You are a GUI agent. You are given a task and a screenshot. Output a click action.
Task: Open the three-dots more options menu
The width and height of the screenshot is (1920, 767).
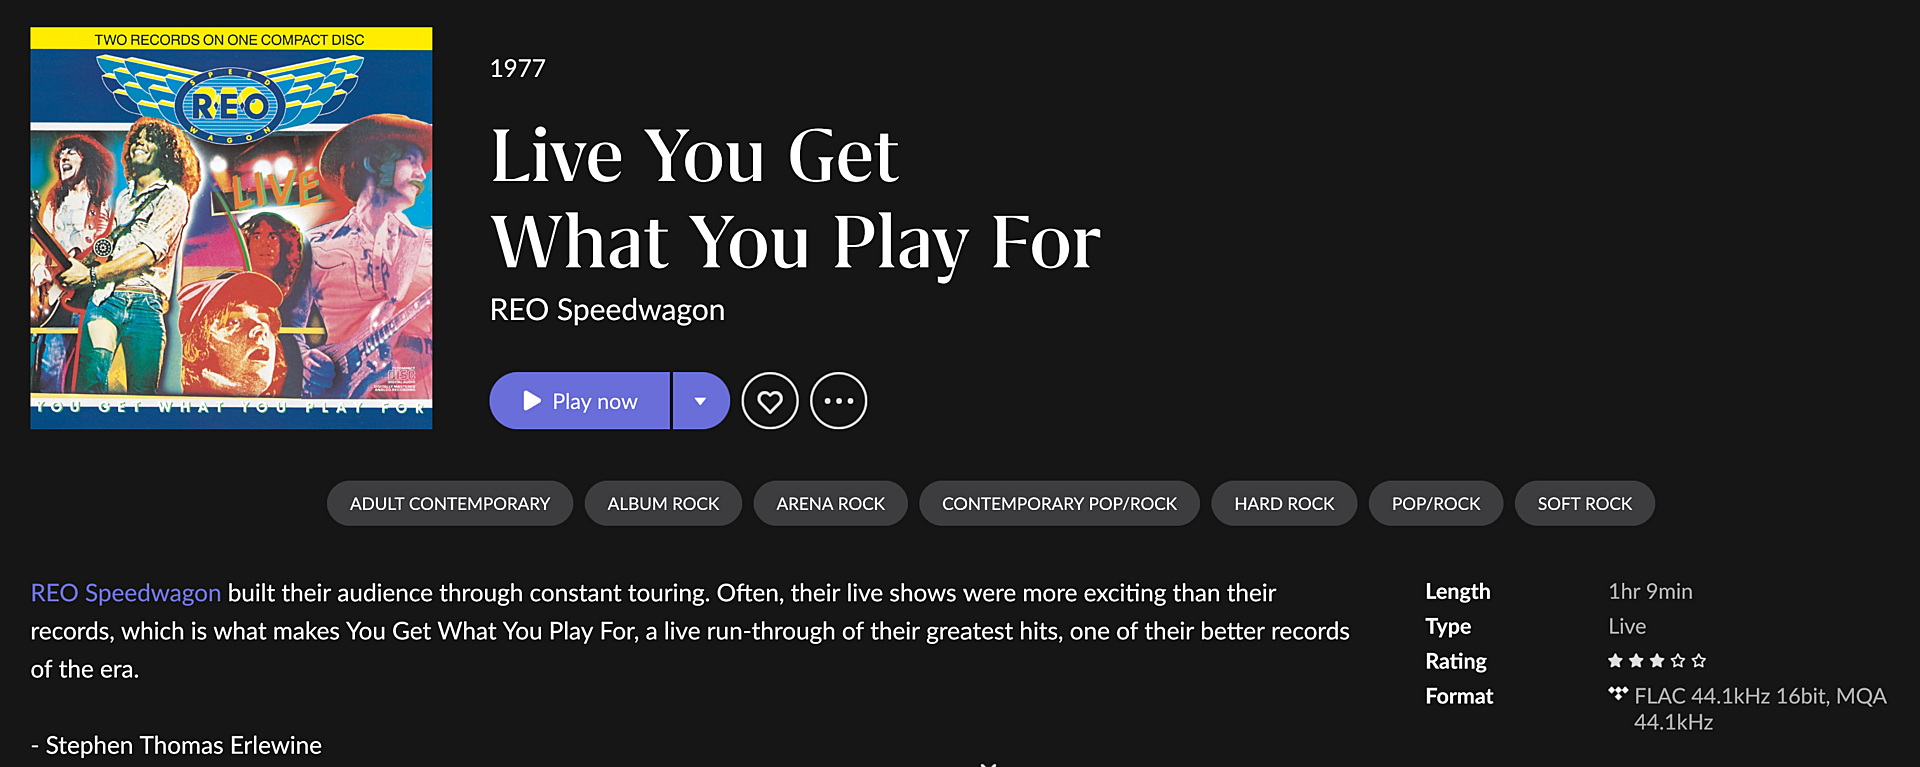[x=838, y=401]
